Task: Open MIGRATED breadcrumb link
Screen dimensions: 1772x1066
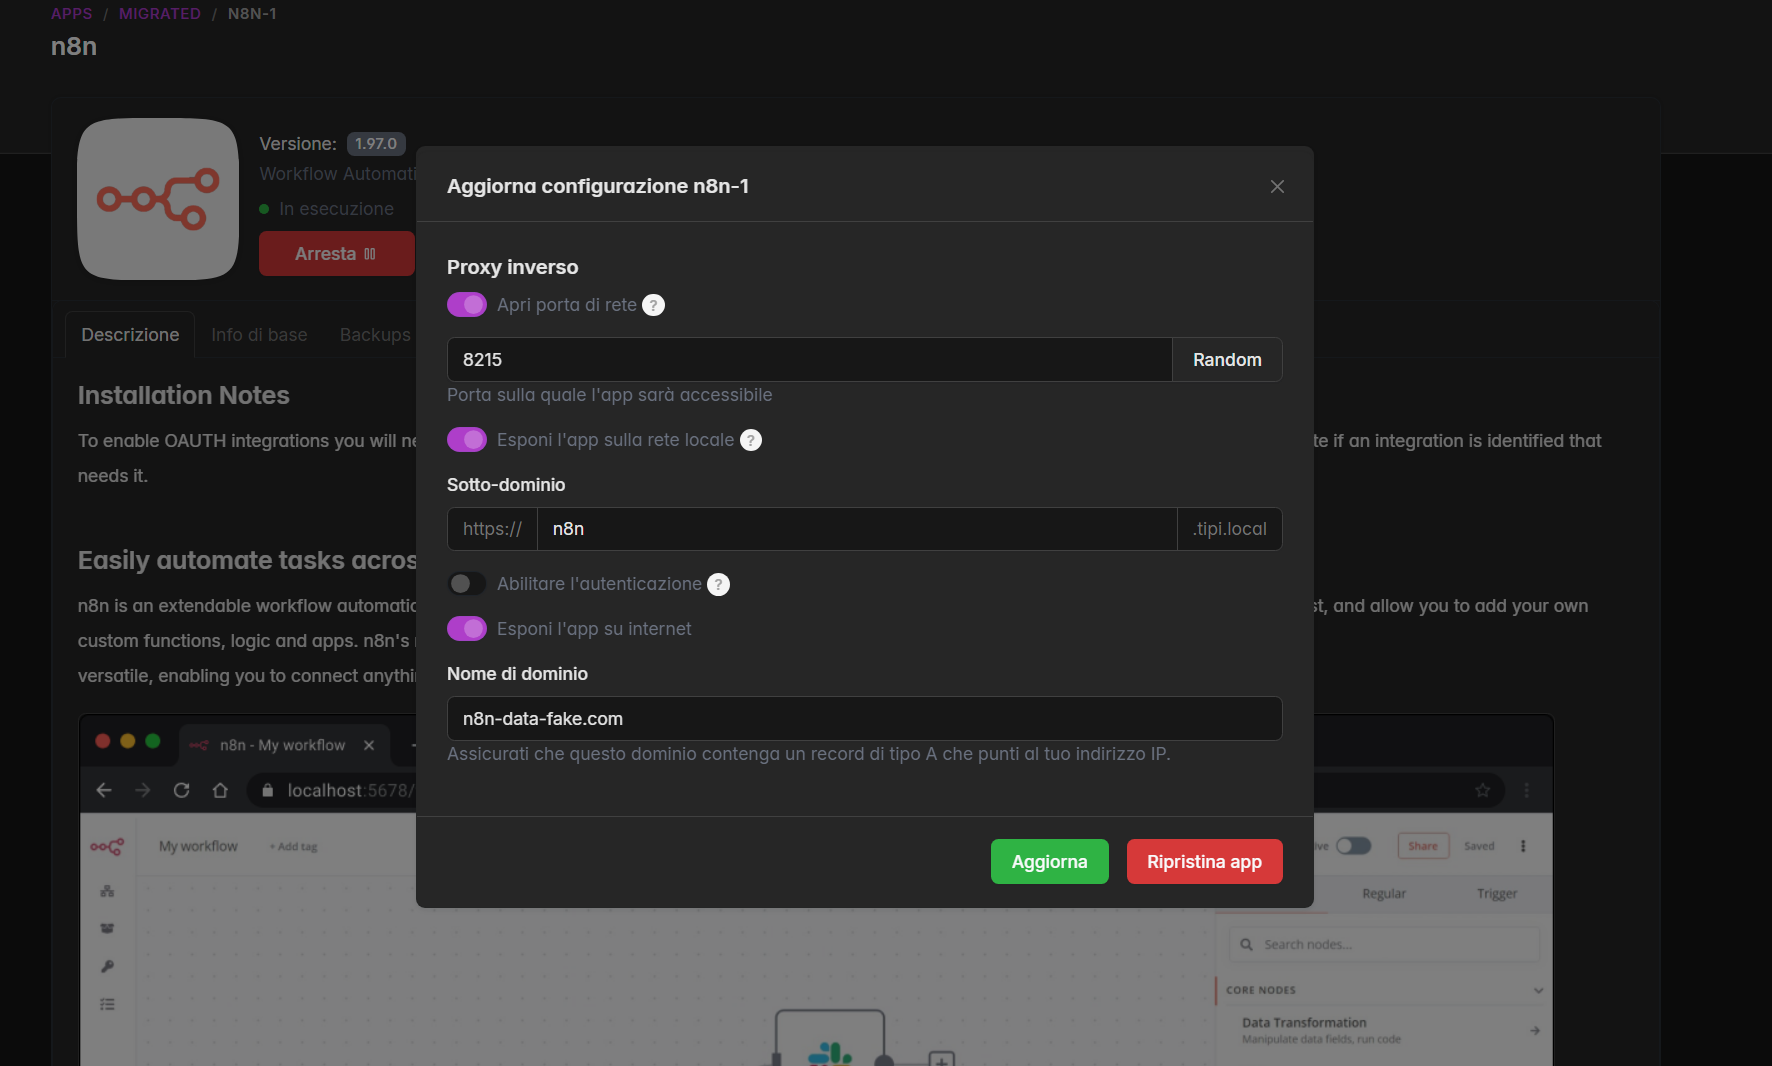Action: coord(160,14)
